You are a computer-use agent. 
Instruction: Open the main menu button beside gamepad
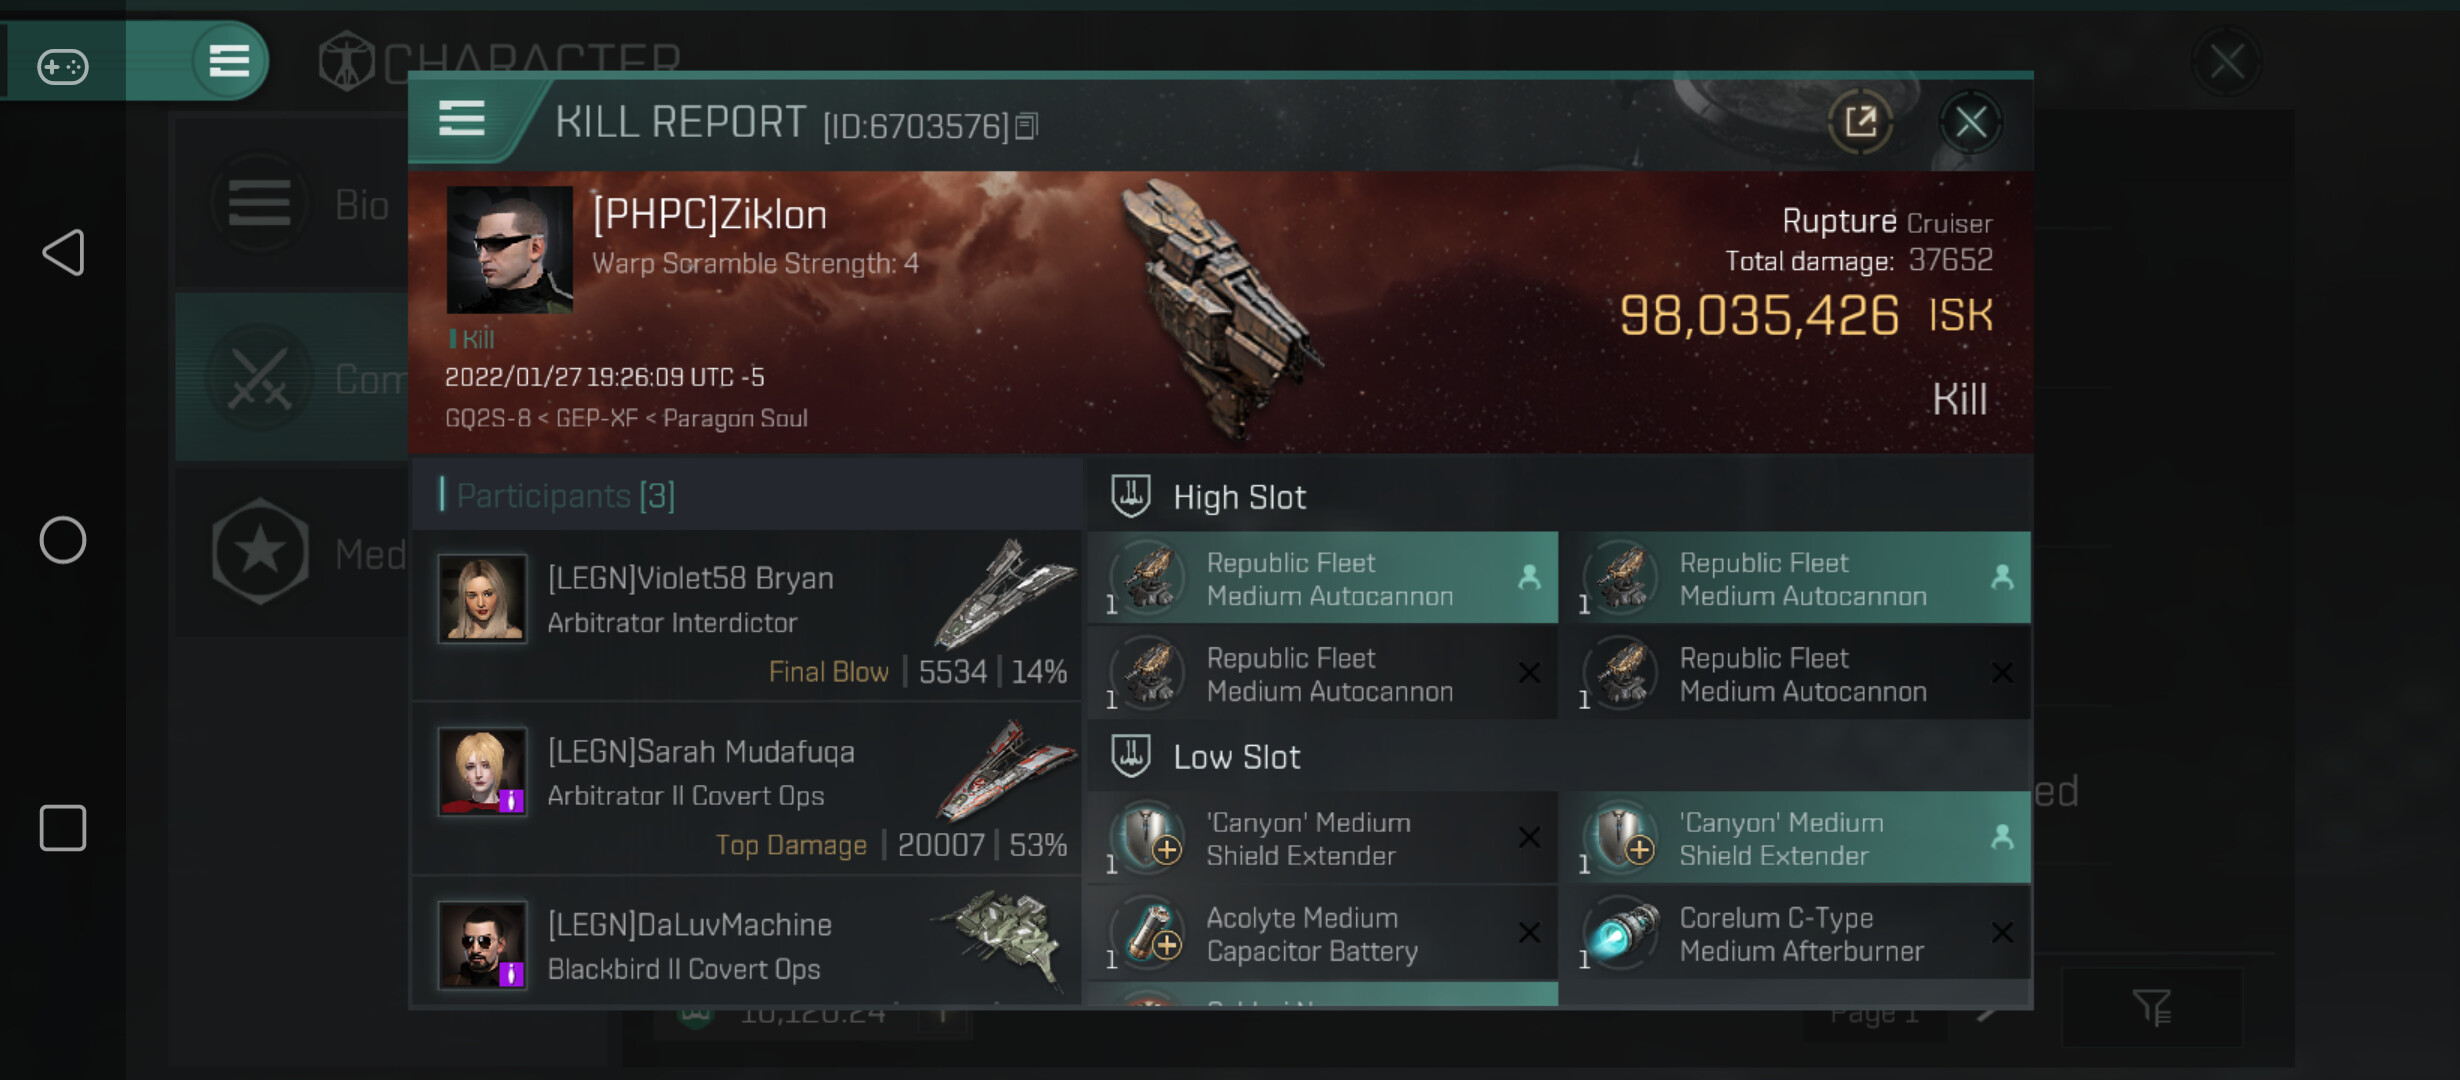(x=228, y=62)
